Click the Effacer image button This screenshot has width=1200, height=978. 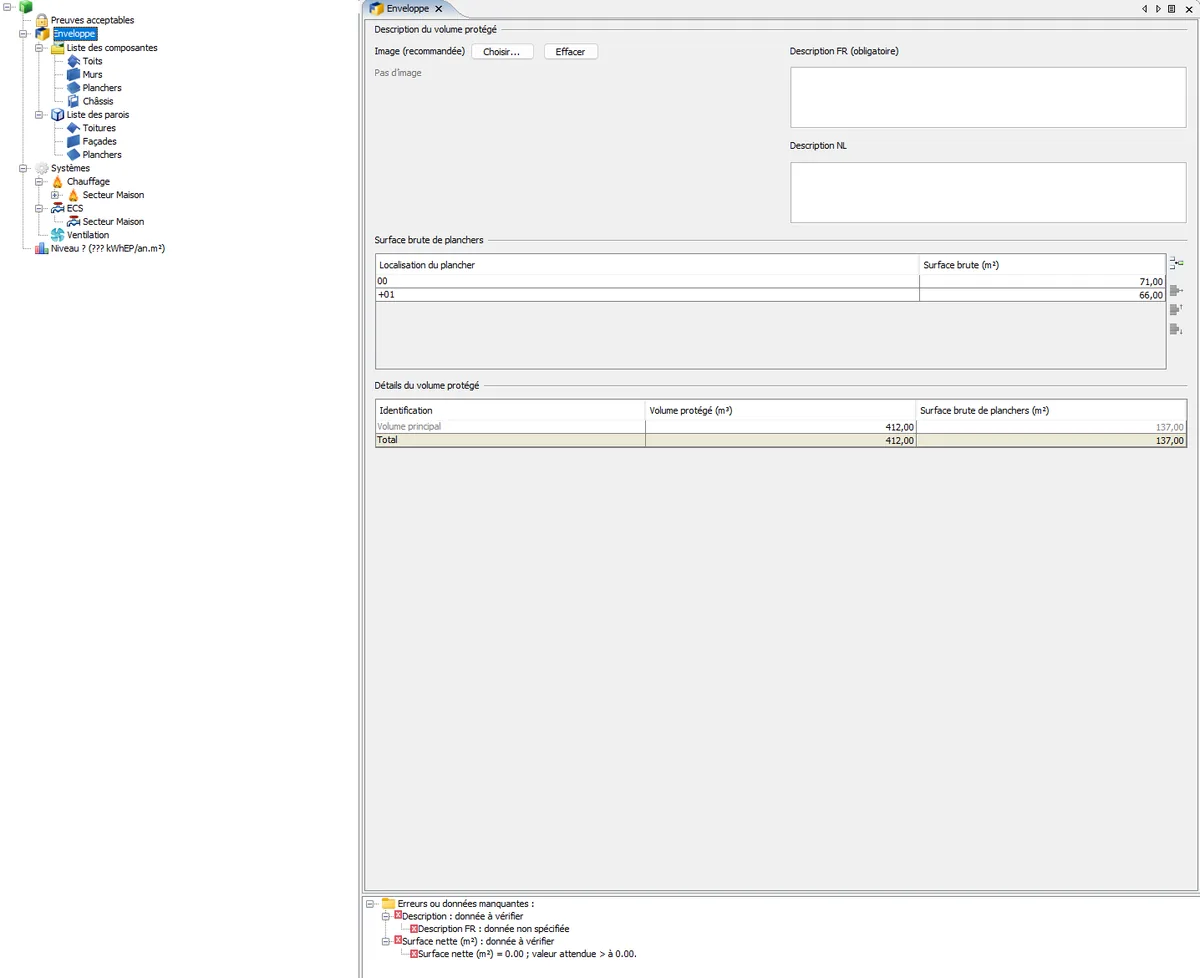tap(571, 51)
